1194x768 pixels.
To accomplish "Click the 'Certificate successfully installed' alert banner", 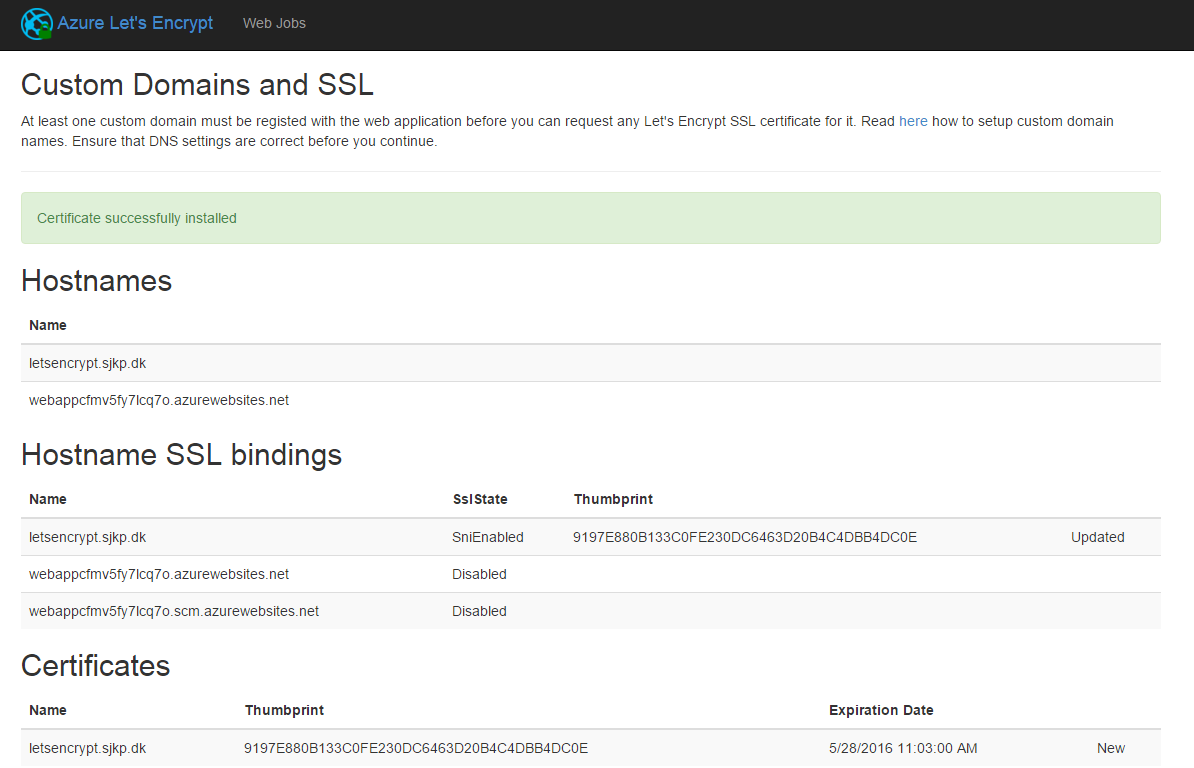I will 590,218.
